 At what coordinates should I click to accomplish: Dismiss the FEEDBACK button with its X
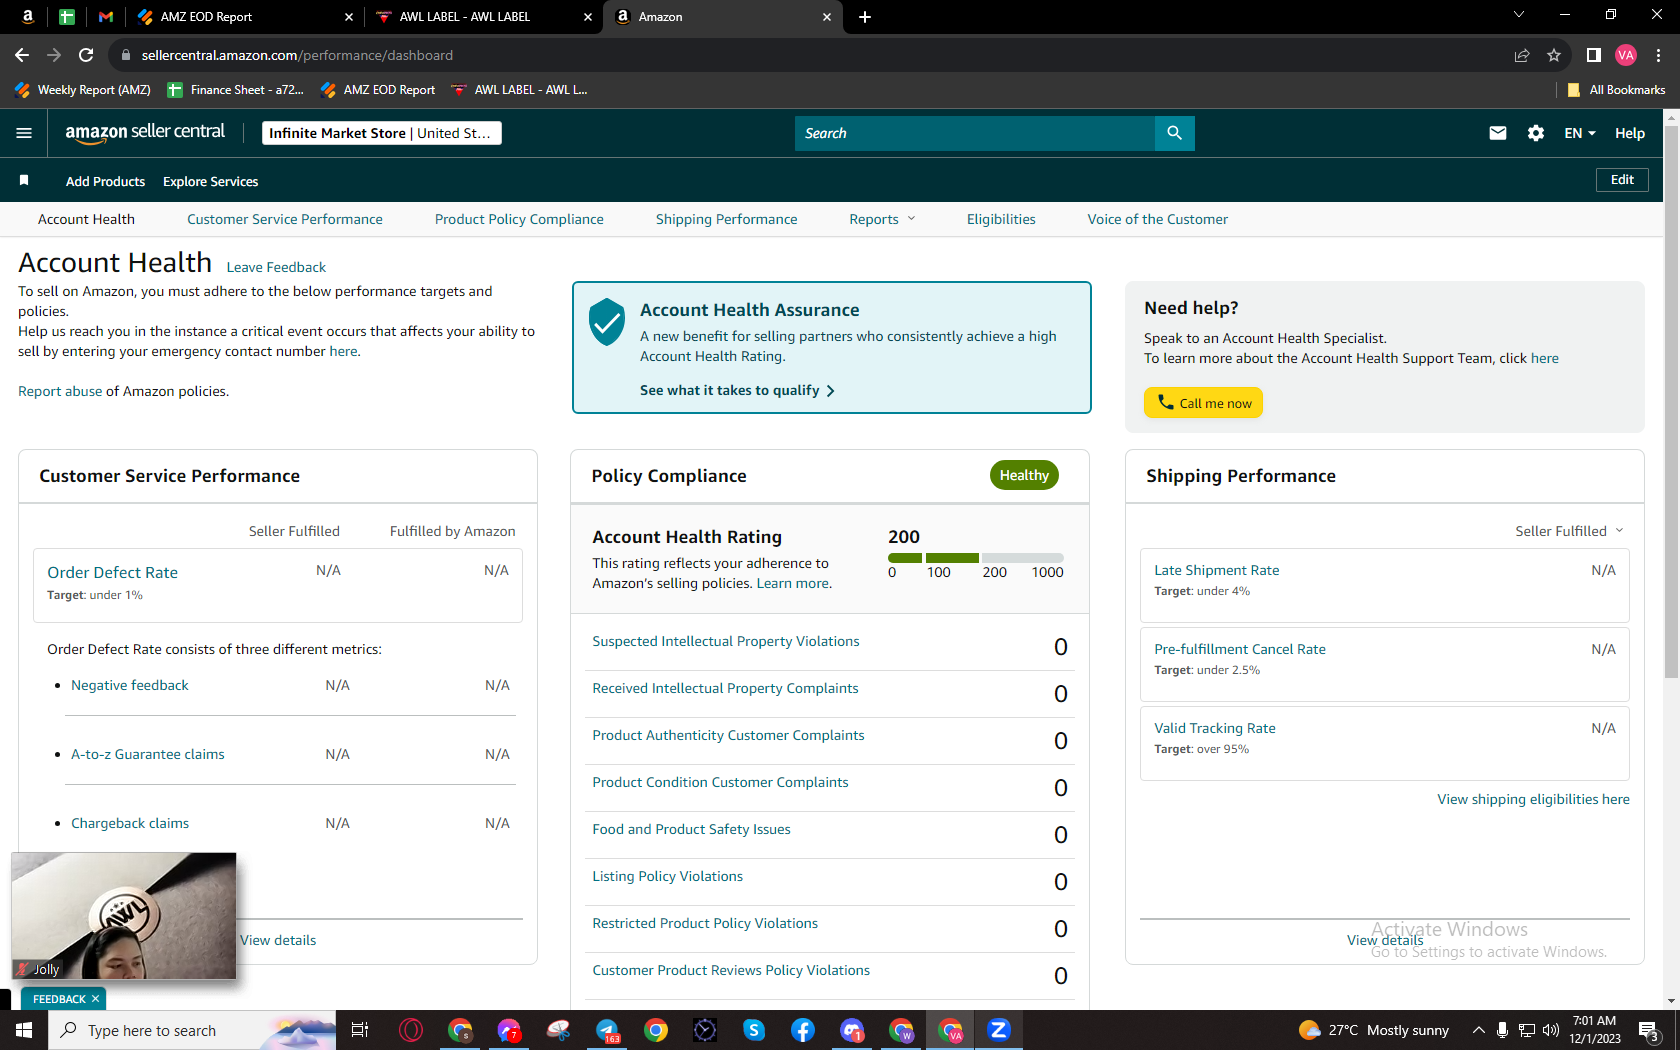pos(96,999)
